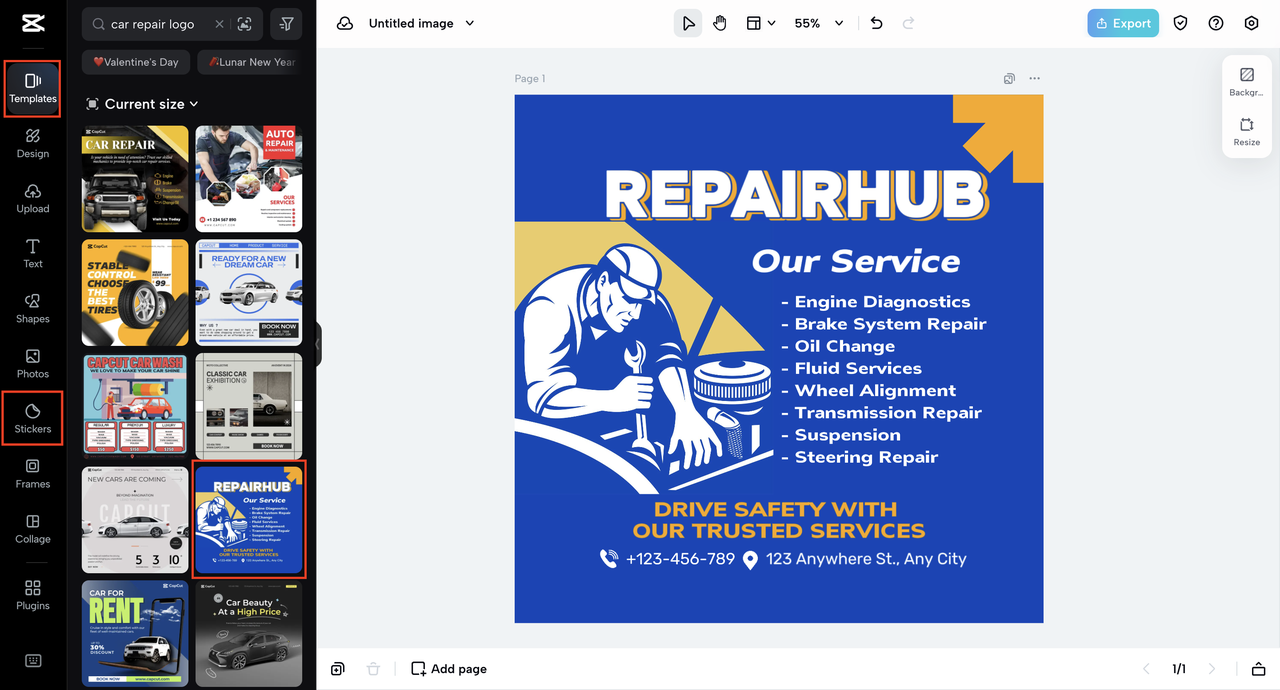Click the CapCut logo icon
The image size is (1280, 690).
pyautogui.click(x=32, y=25)
